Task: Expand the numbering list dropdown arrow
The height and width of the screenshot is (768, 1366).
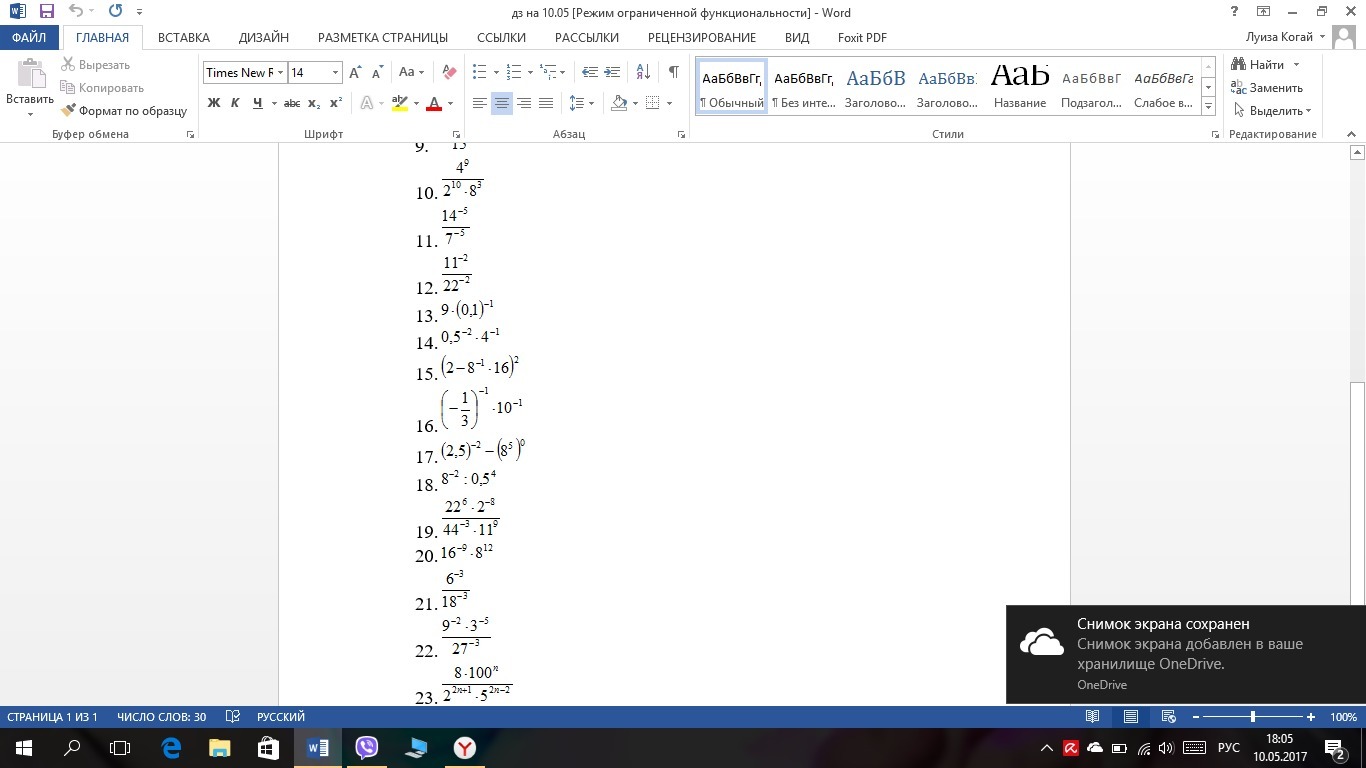Action: click(x=529, y=73)
